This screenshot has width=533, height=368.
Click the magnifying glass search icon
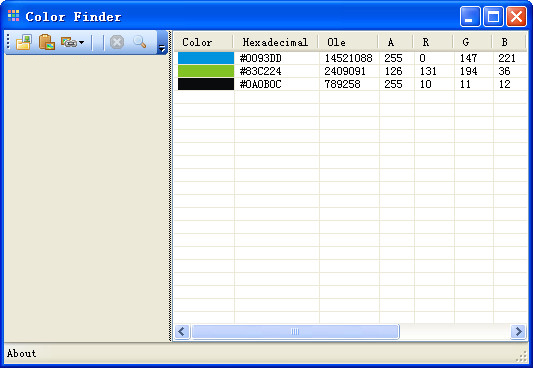tap(140, 42)
